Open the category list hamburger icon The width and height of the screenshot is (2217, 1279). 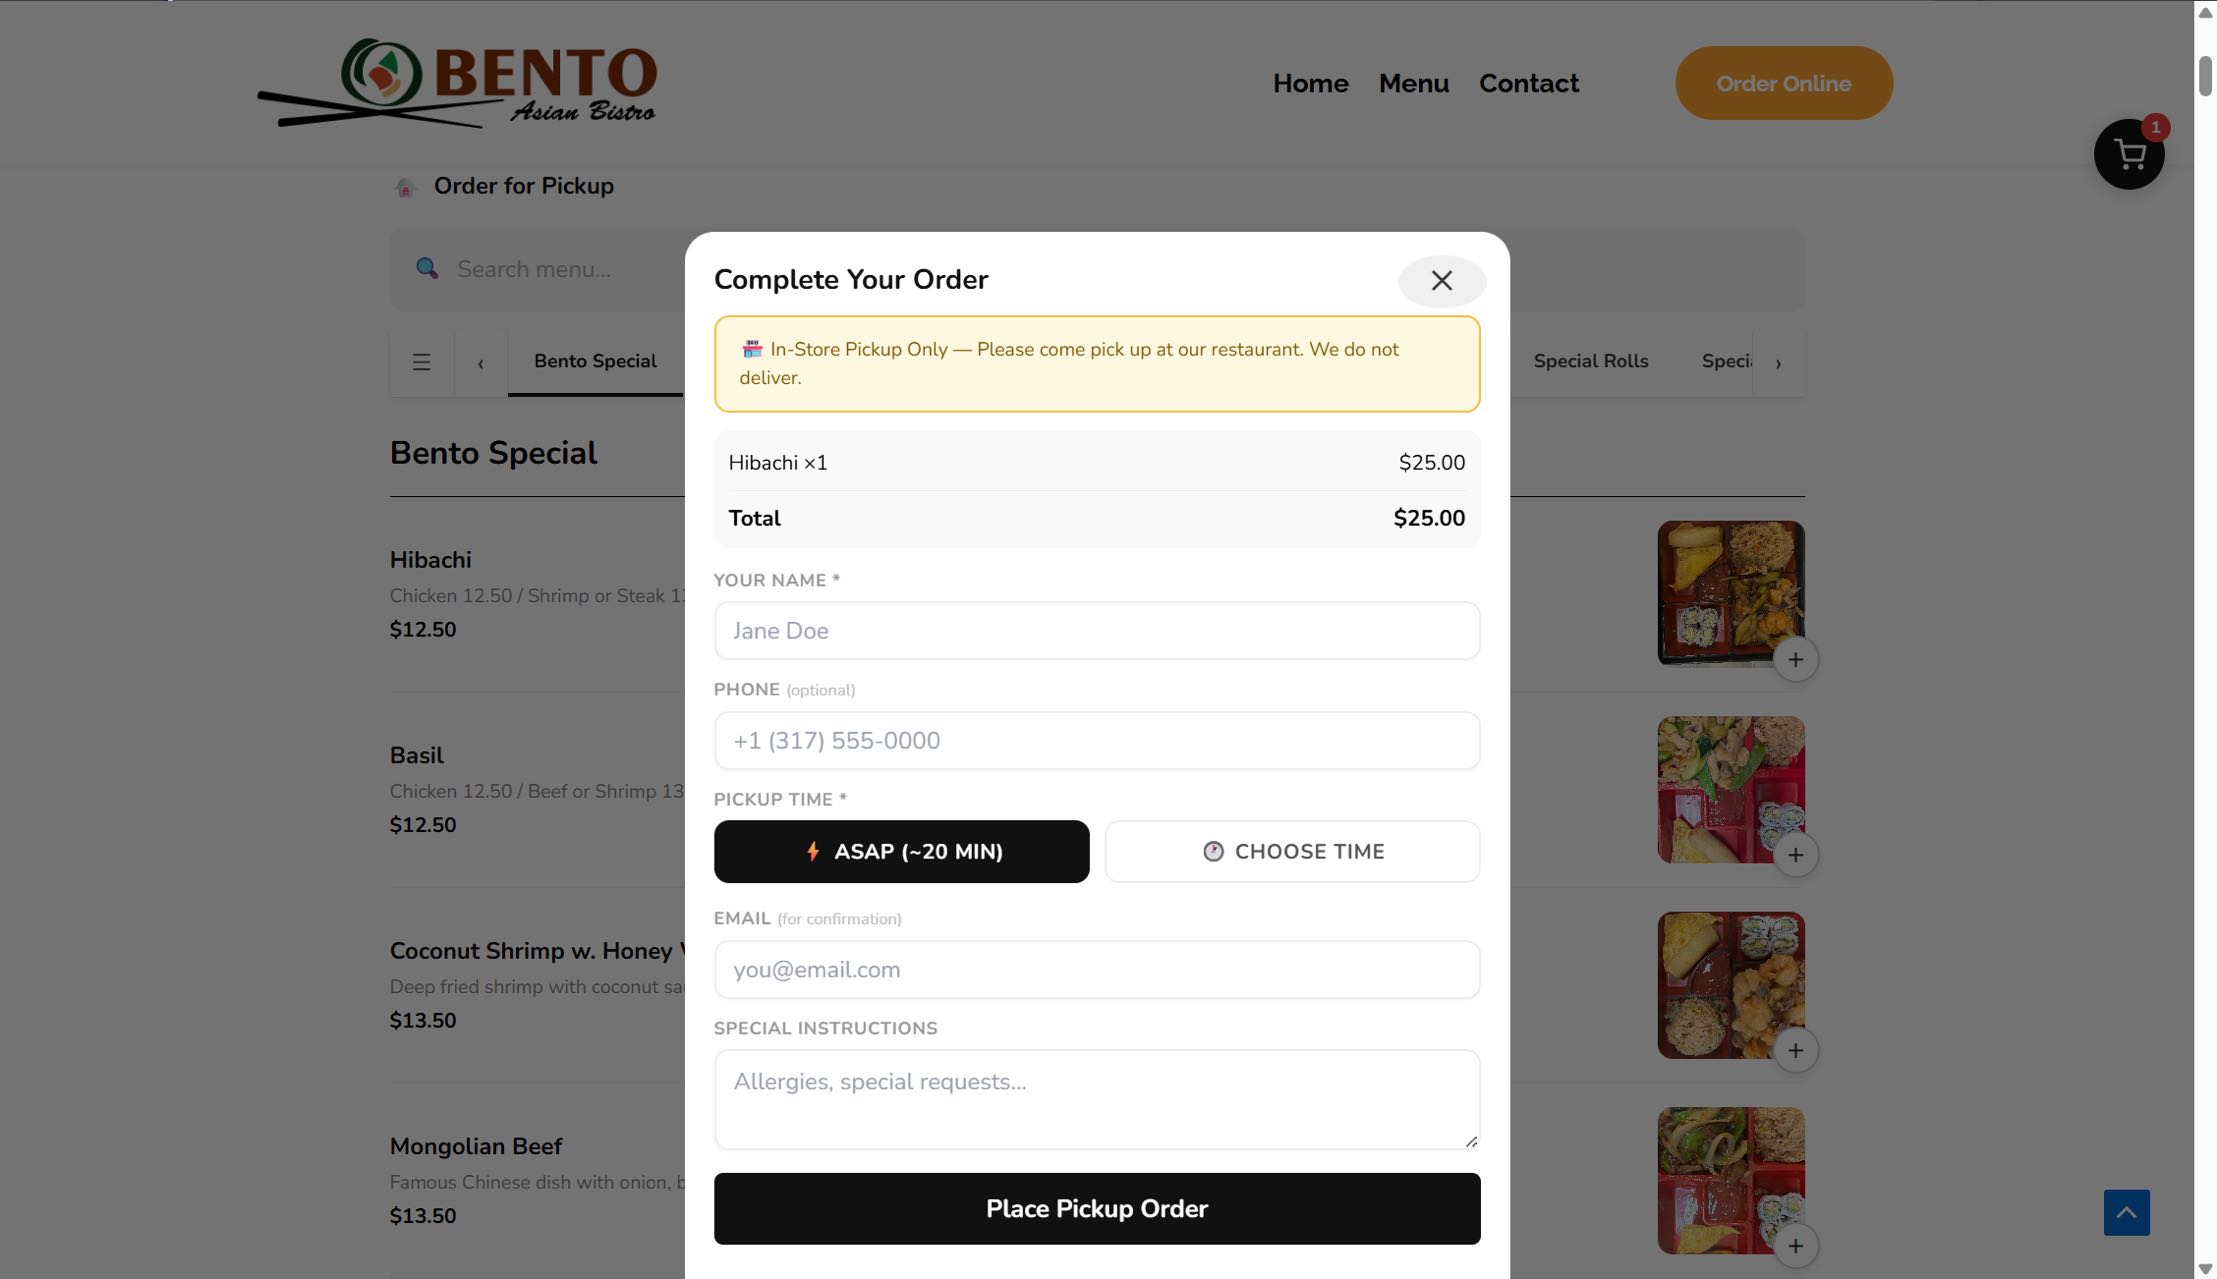(421, 362)
